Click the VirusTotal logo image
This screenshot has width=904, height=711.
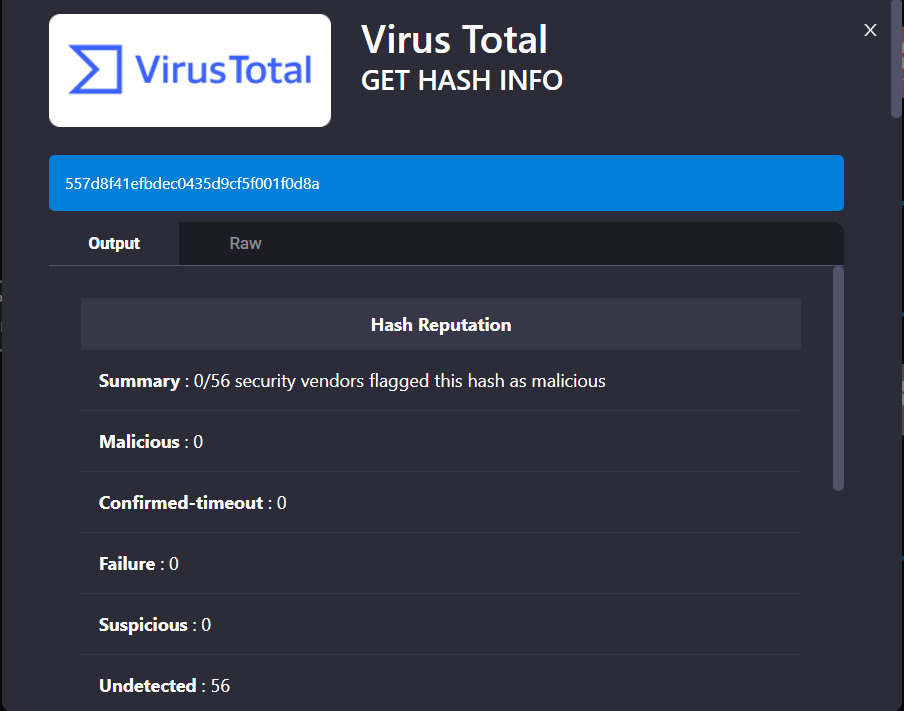pos(190,70)
